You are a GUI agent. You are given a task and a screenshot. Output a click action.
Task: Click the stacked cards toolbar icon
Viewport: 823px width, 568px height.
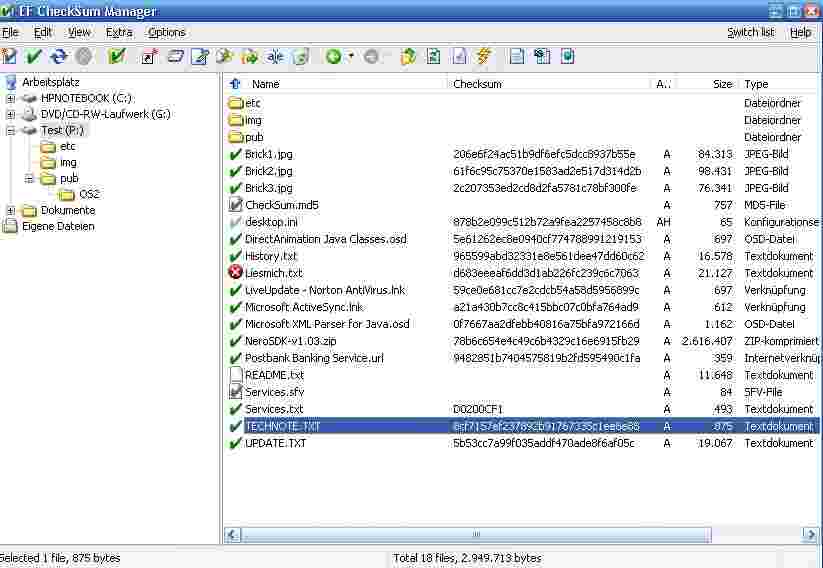point(175,56)
